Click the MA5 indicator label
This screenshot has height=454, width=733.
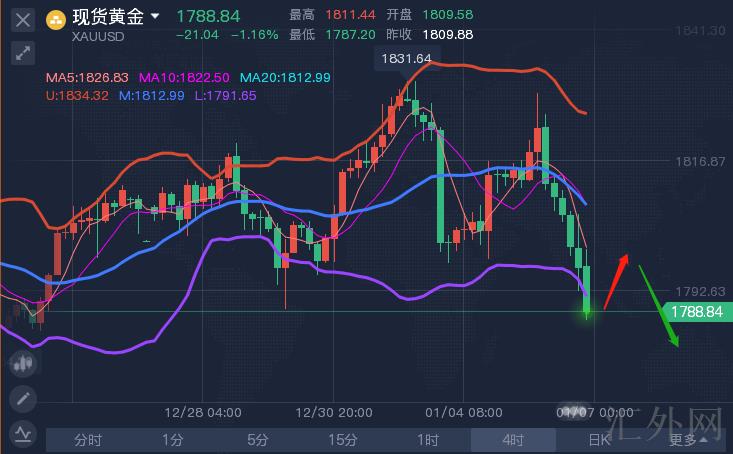(x=88, y=77)
